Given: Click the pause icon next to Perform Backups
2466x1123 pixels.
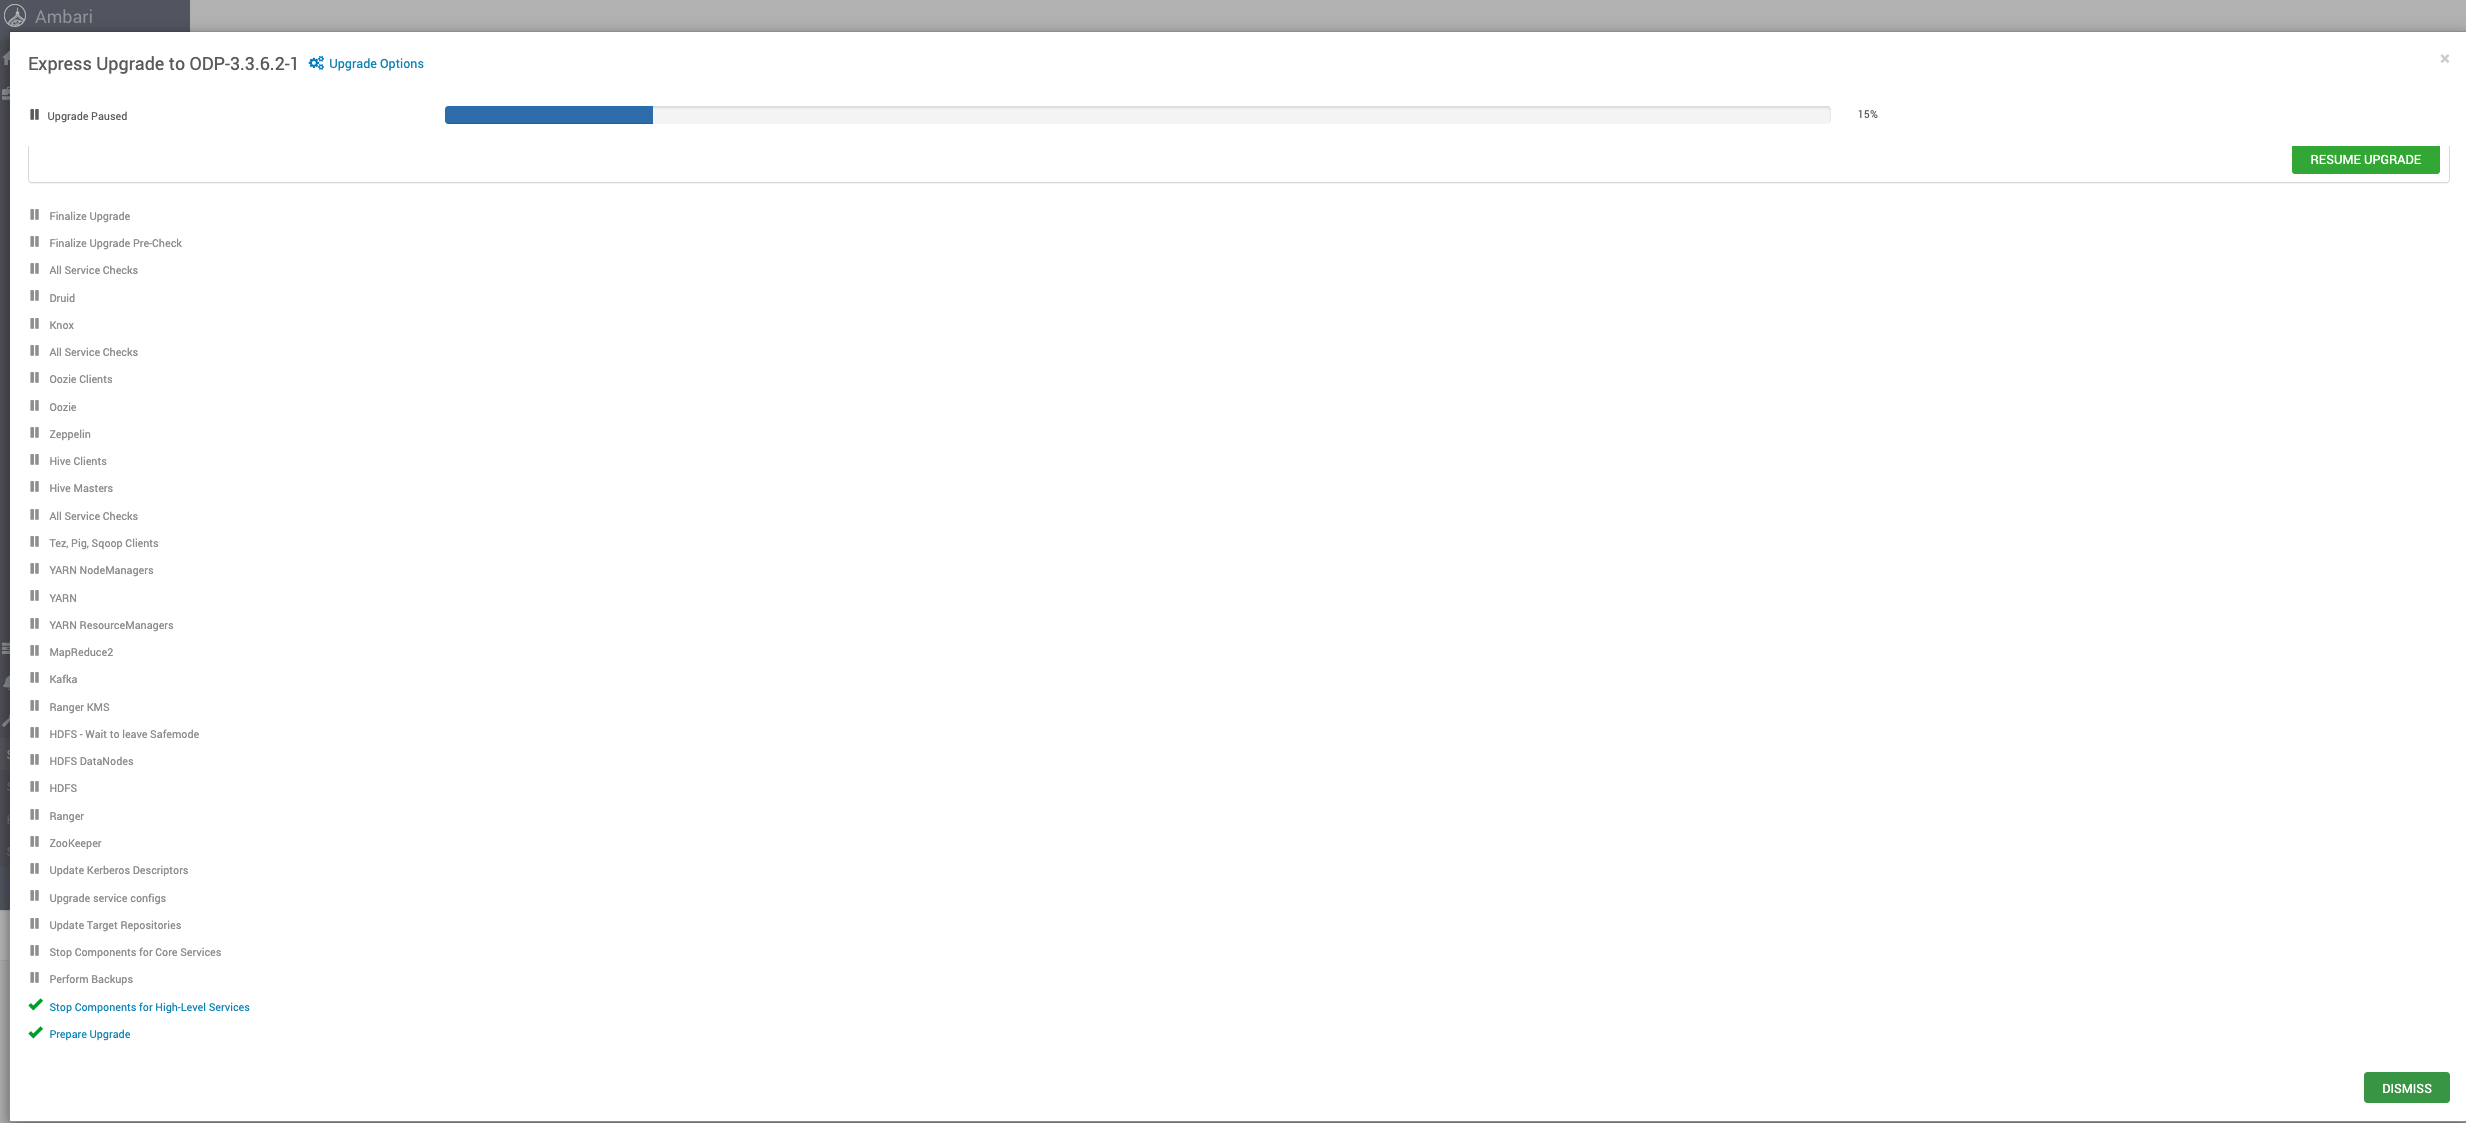Looking at the screenshot, I should tap(34, 978).
